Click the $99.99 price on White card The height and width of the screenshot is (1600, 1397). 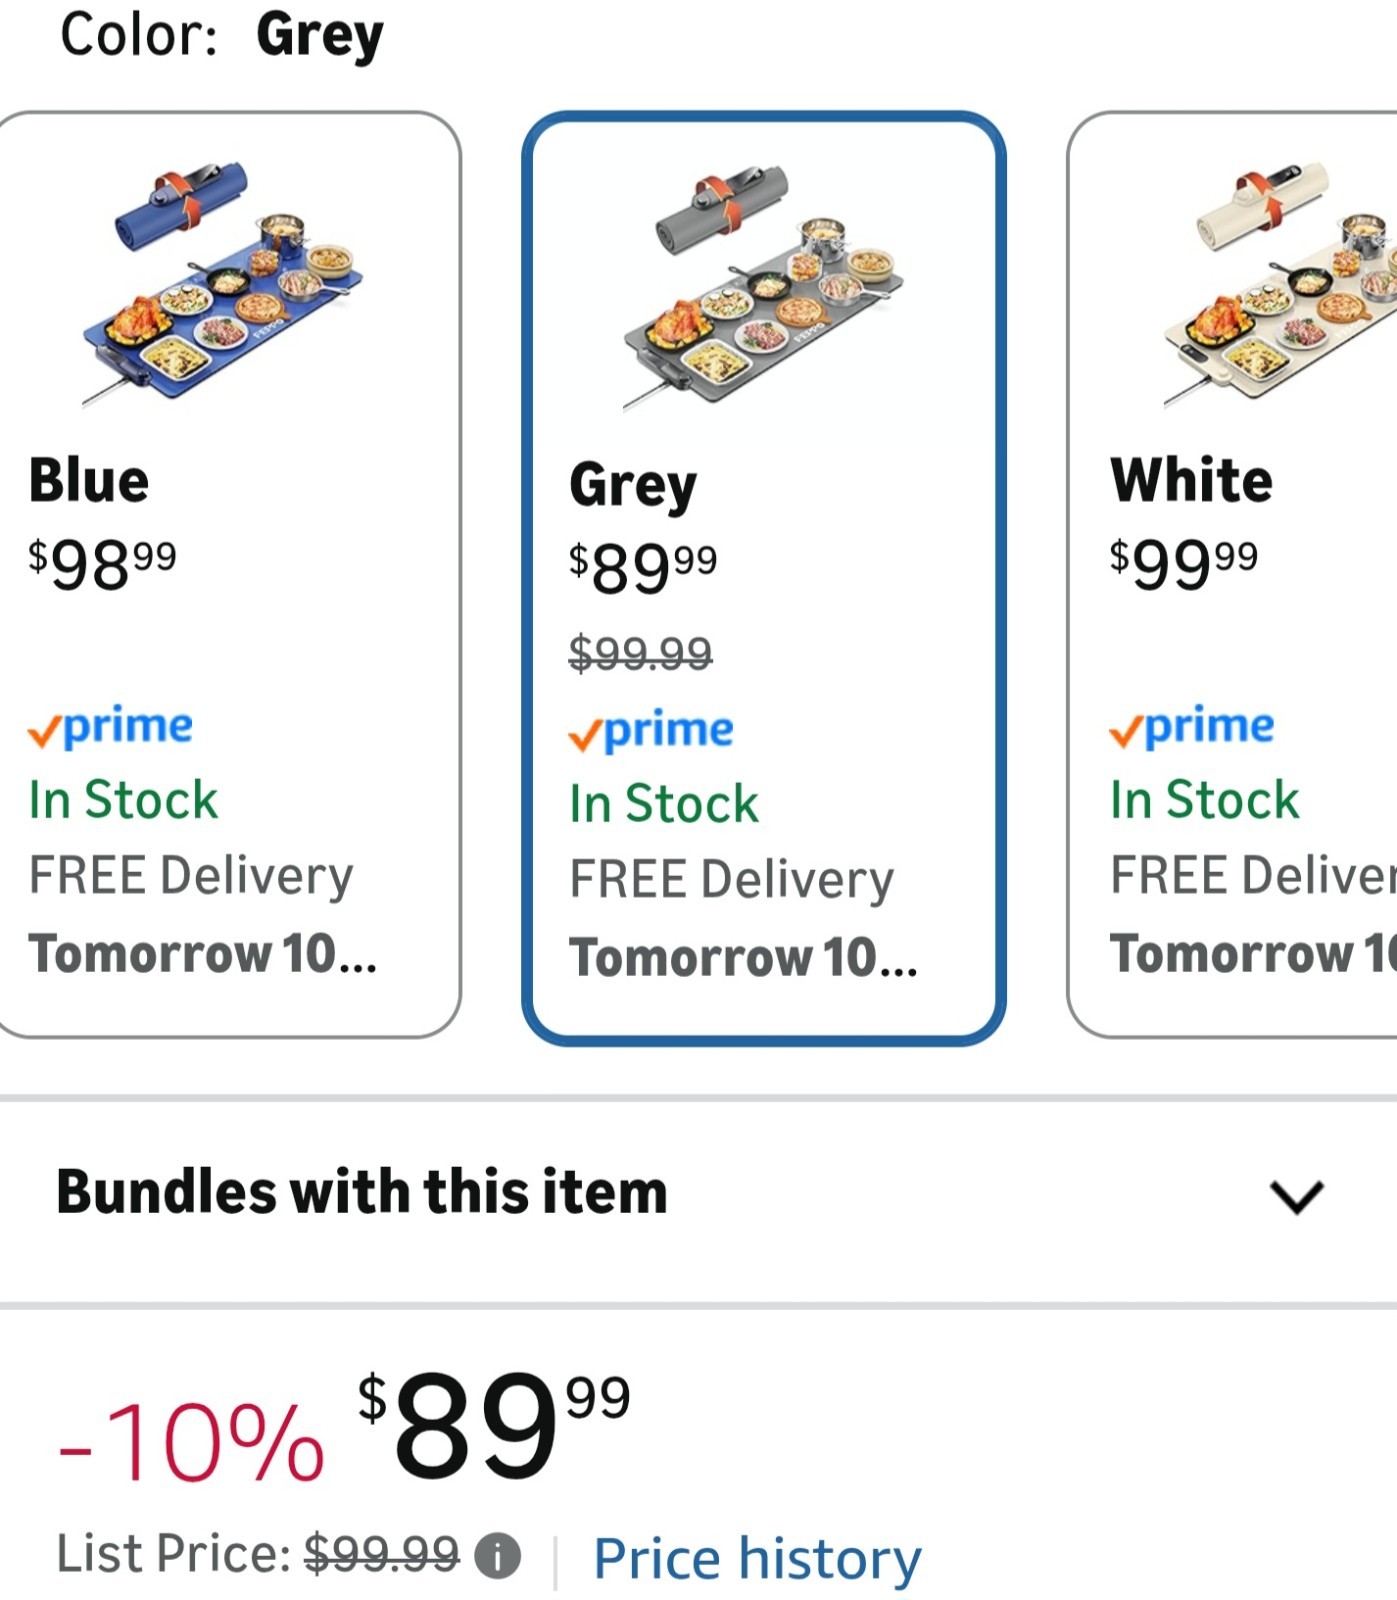tap(1183, 563)
